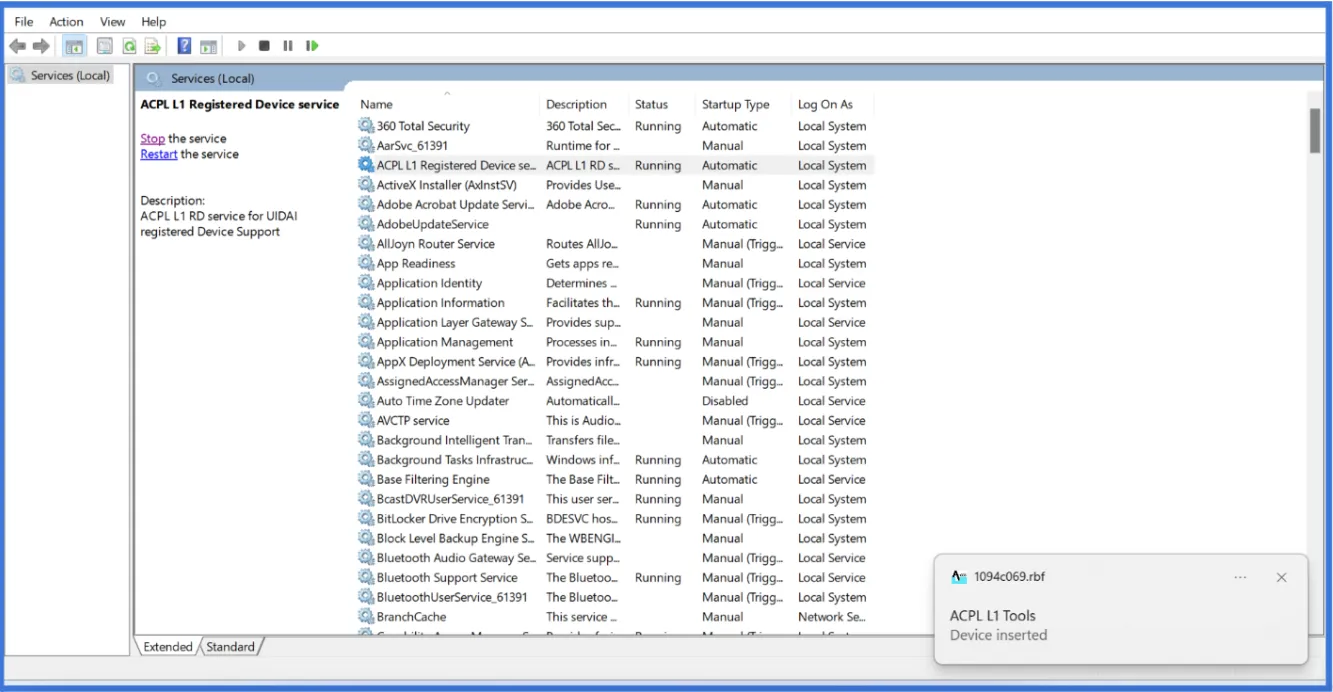Toggle Show/Hide Action Pane toolbar icon
This screenshot has width=1333, height=692.
tap(208, 46)
